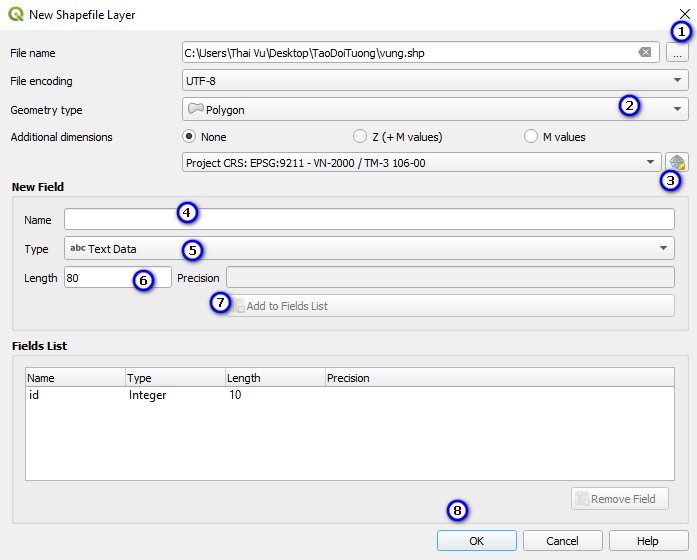
Task: Click the Length column header
Action: click(x=275, y=378)
